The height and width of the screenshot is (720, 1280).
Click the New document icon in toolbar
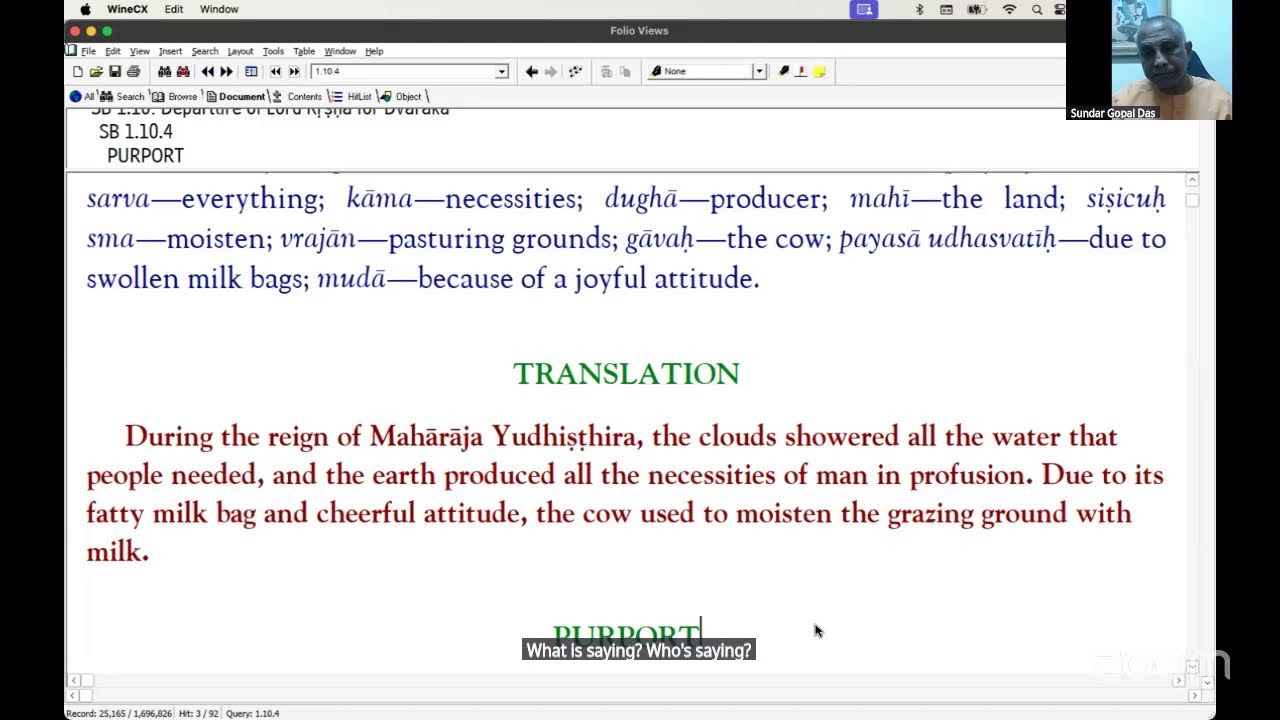point(78,72)
